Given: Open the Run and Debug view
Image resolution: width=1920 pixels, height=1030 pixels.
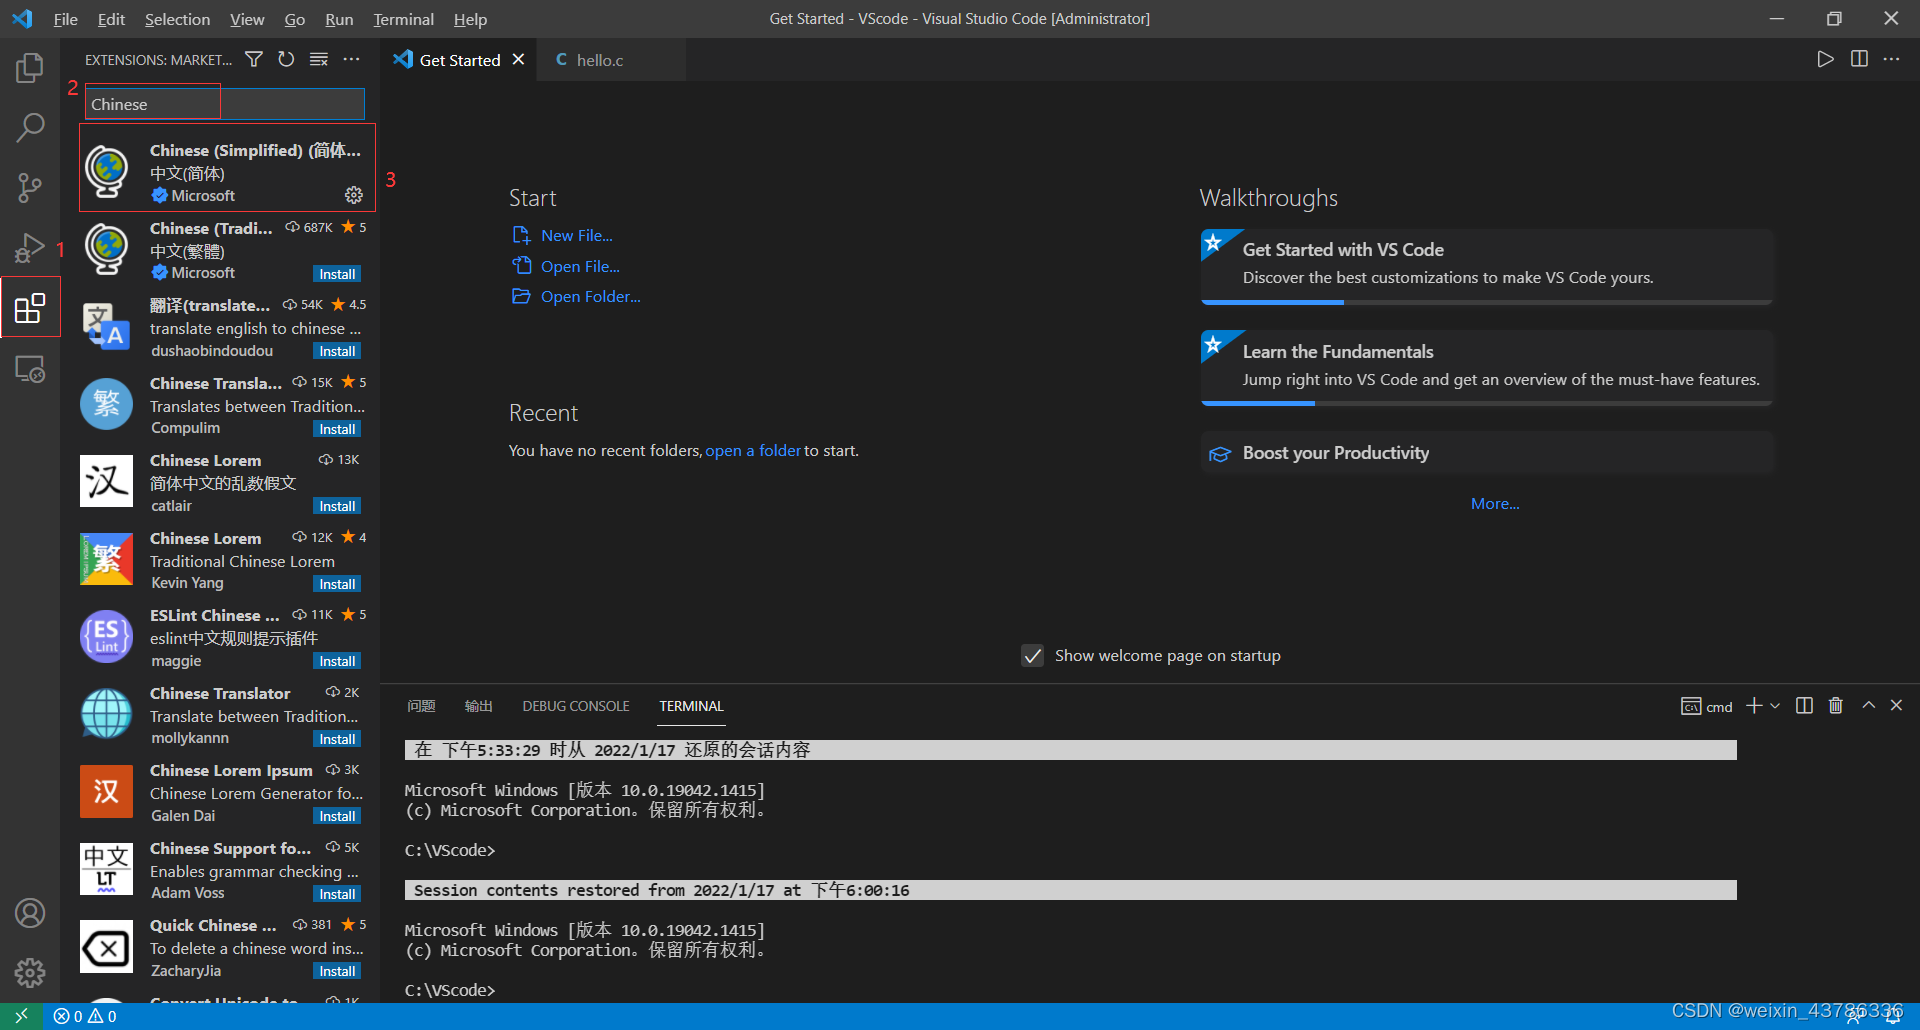Looking at the screenshot, I should coord(30,247).
